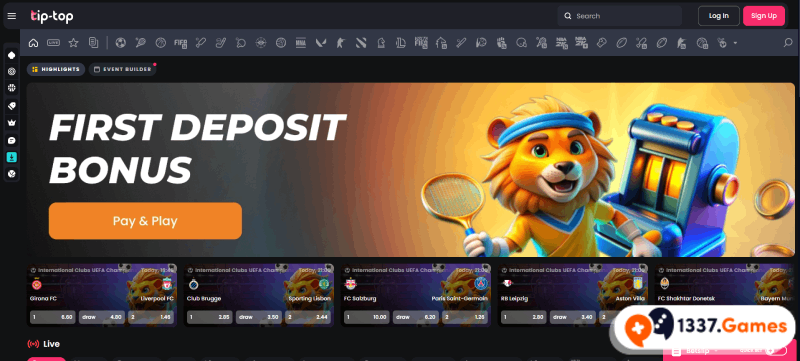Click the teal download sidebar icon
This screenshot has width=800, height=361.
(x=12, y=157)
